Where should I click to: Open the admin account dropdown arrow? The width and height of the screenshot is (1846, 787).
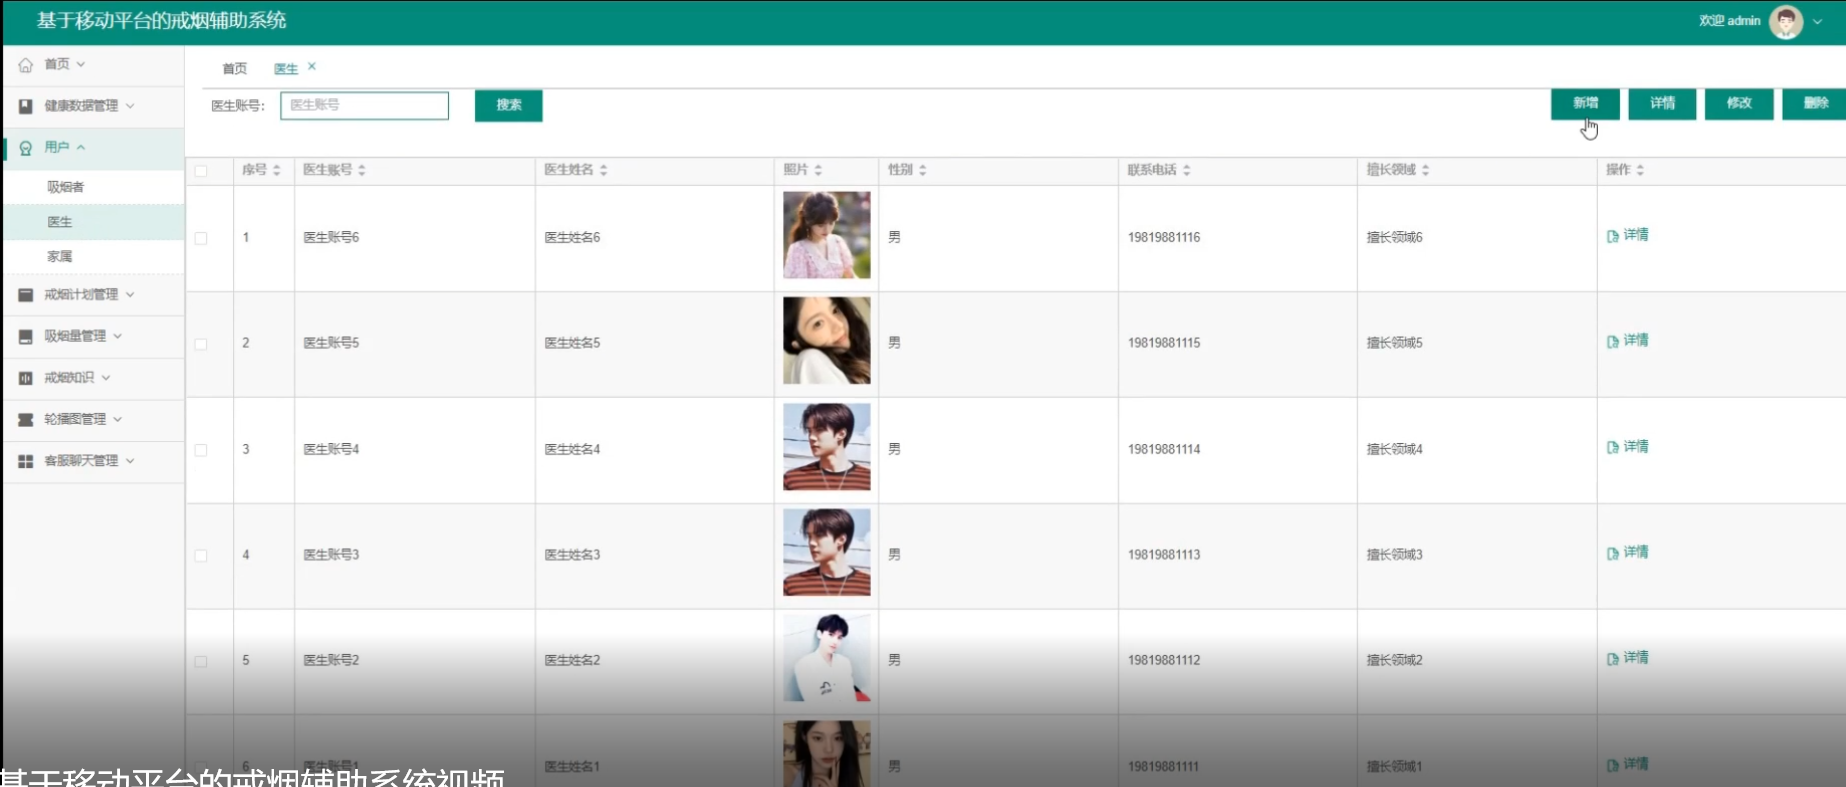pos(1817,21)
